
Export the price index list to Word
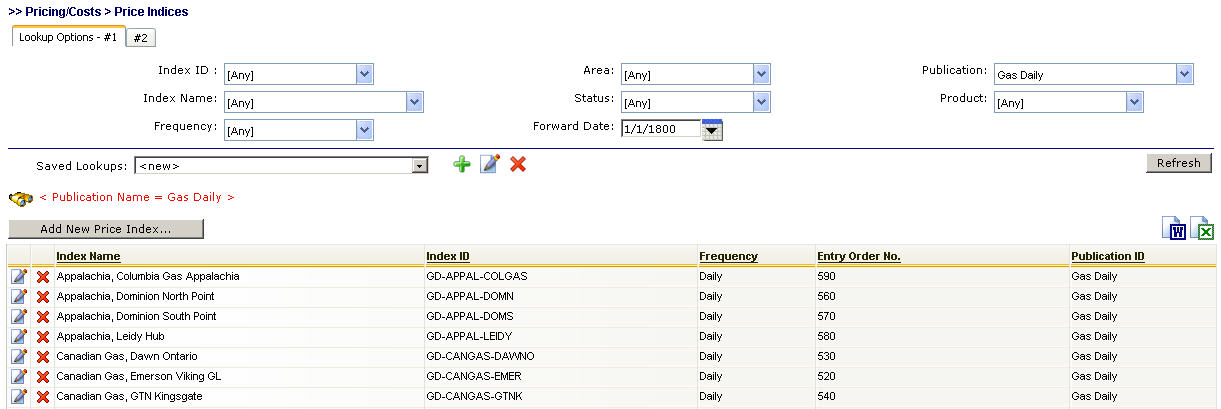click(x=1175, y=229)
